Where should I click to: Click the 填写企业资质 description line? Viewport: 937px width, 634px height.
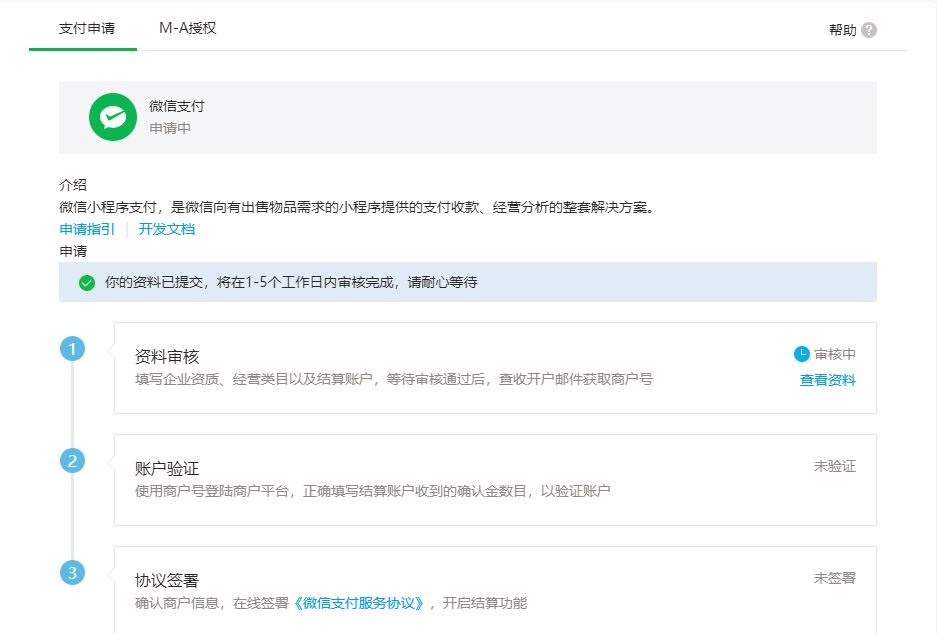(x=394, y=379)
